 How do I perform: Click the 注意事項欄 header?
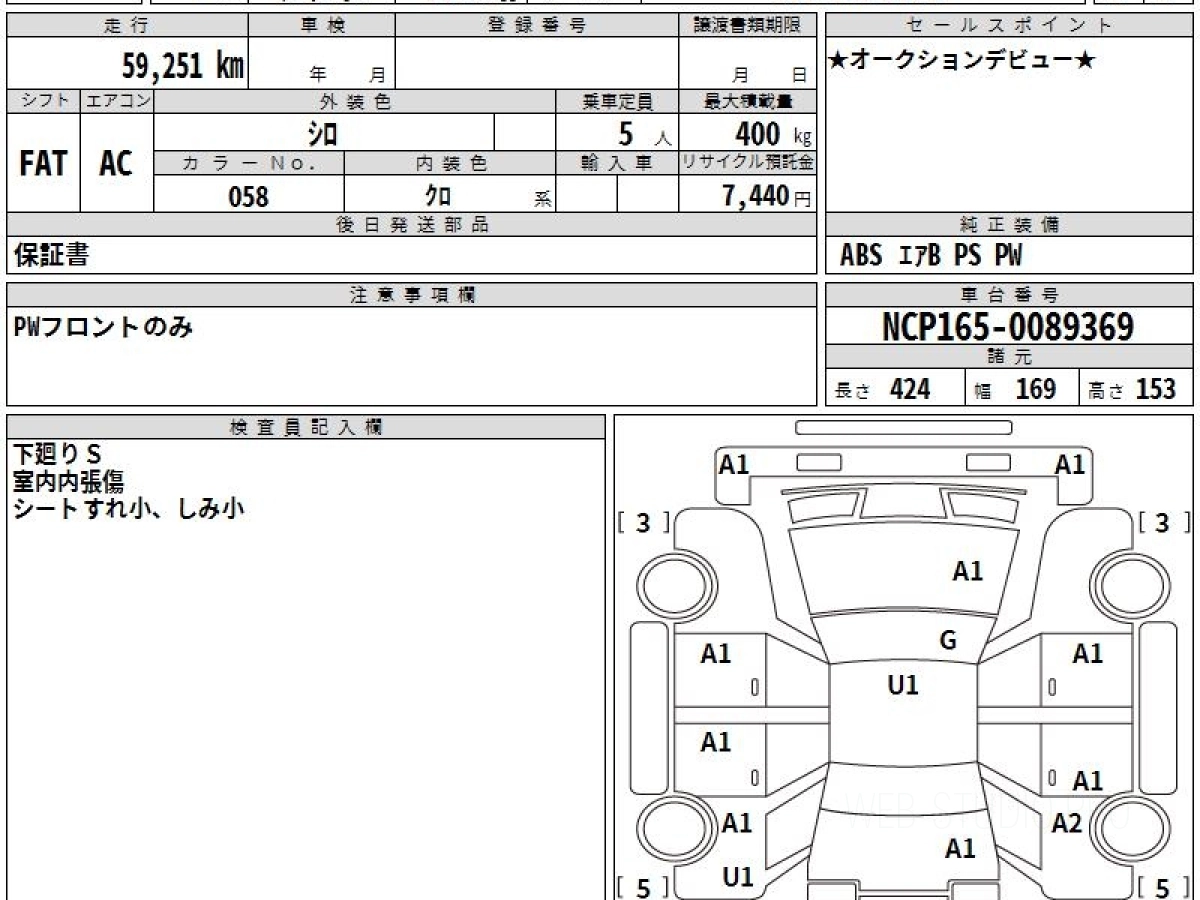pyautogui.click(x=412, y=294)
